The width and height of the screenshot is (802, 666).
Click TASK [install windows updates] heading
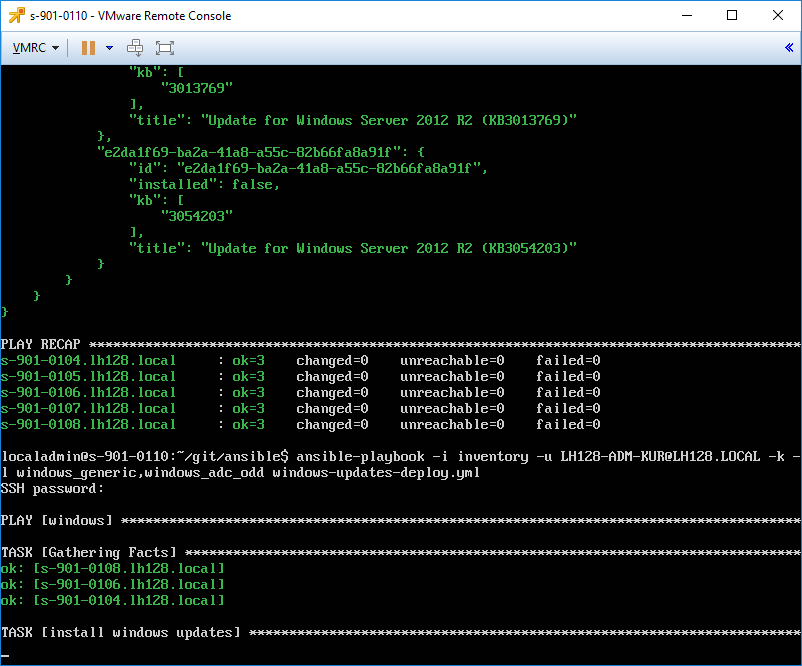click(x=121, y=633)
